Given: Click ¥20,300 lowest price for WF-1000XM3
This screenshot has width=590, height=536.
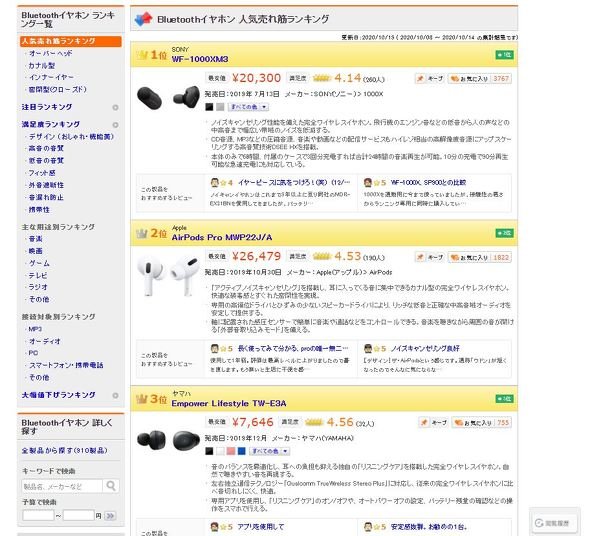Looking at the screenshot, I should 256,78.
